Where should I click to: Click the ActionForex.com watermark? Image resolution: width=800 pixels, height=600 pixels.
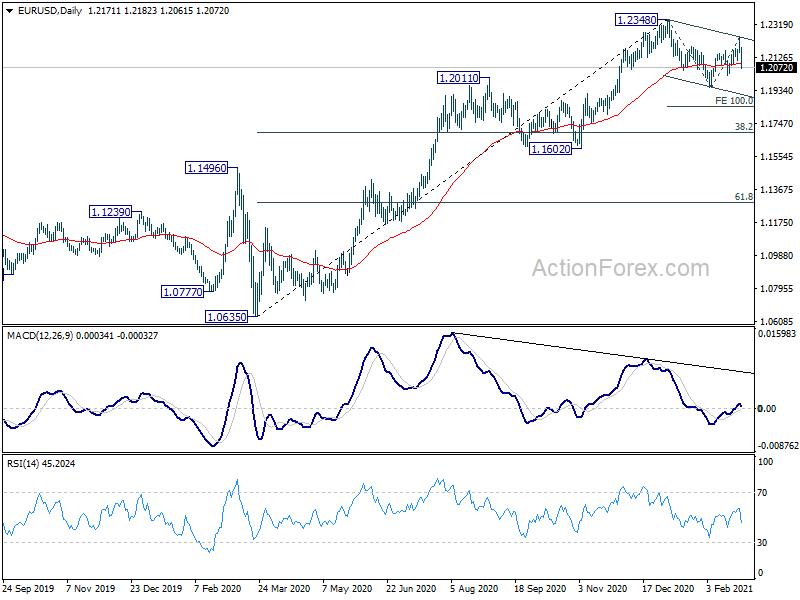pyautogui.click(x=620, y=268)
